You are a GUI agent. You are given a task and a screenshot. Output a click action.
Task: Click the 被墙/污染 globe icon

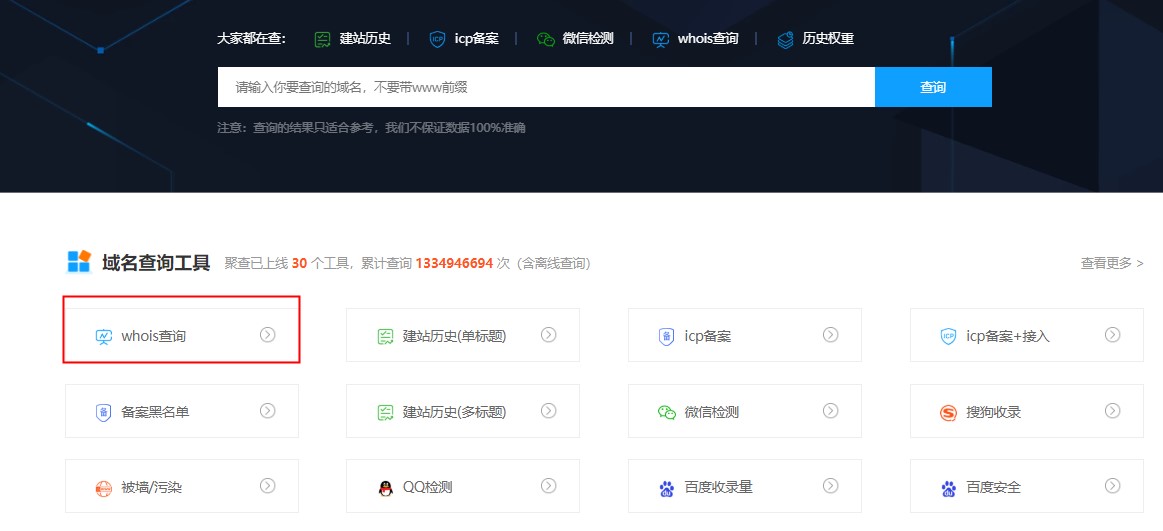pos(103,488)
